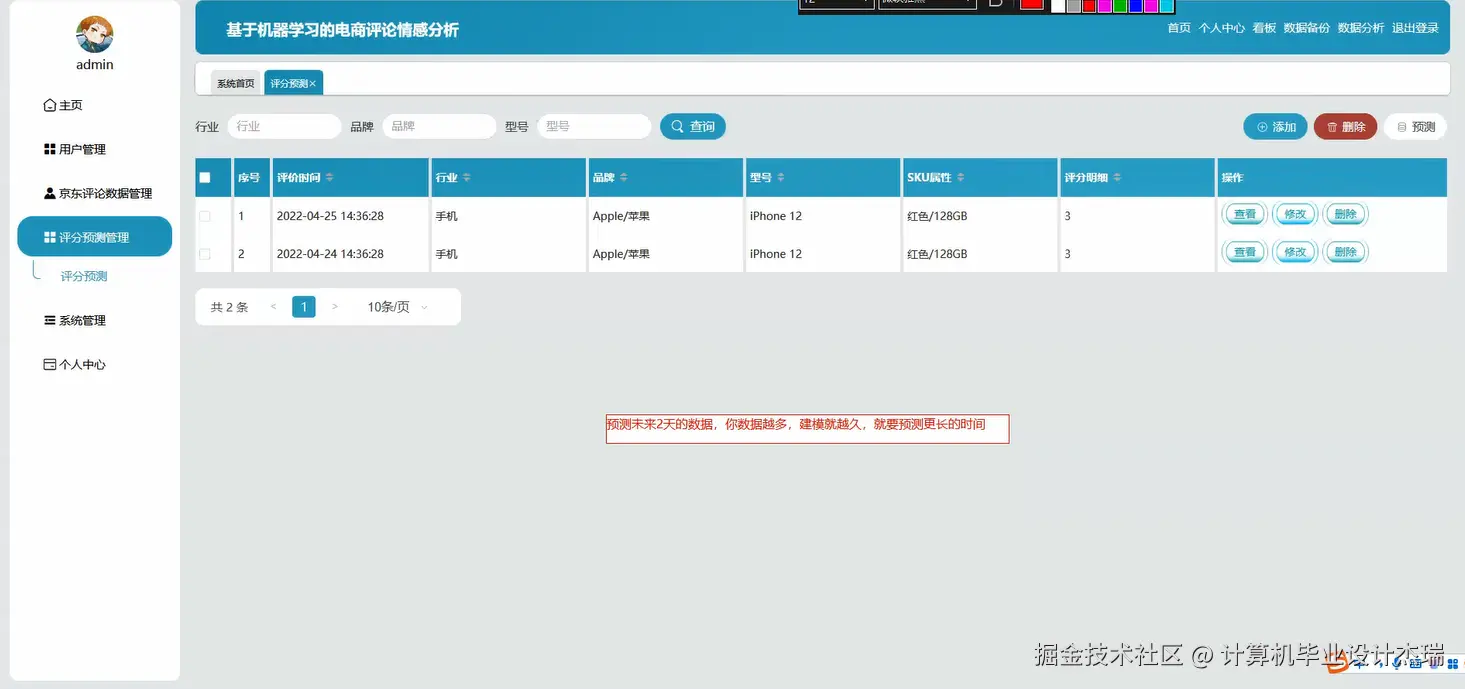The image size is (1465, 689).
Task: Pick the white swatch in the top palette
Action: click(1058, 5)
